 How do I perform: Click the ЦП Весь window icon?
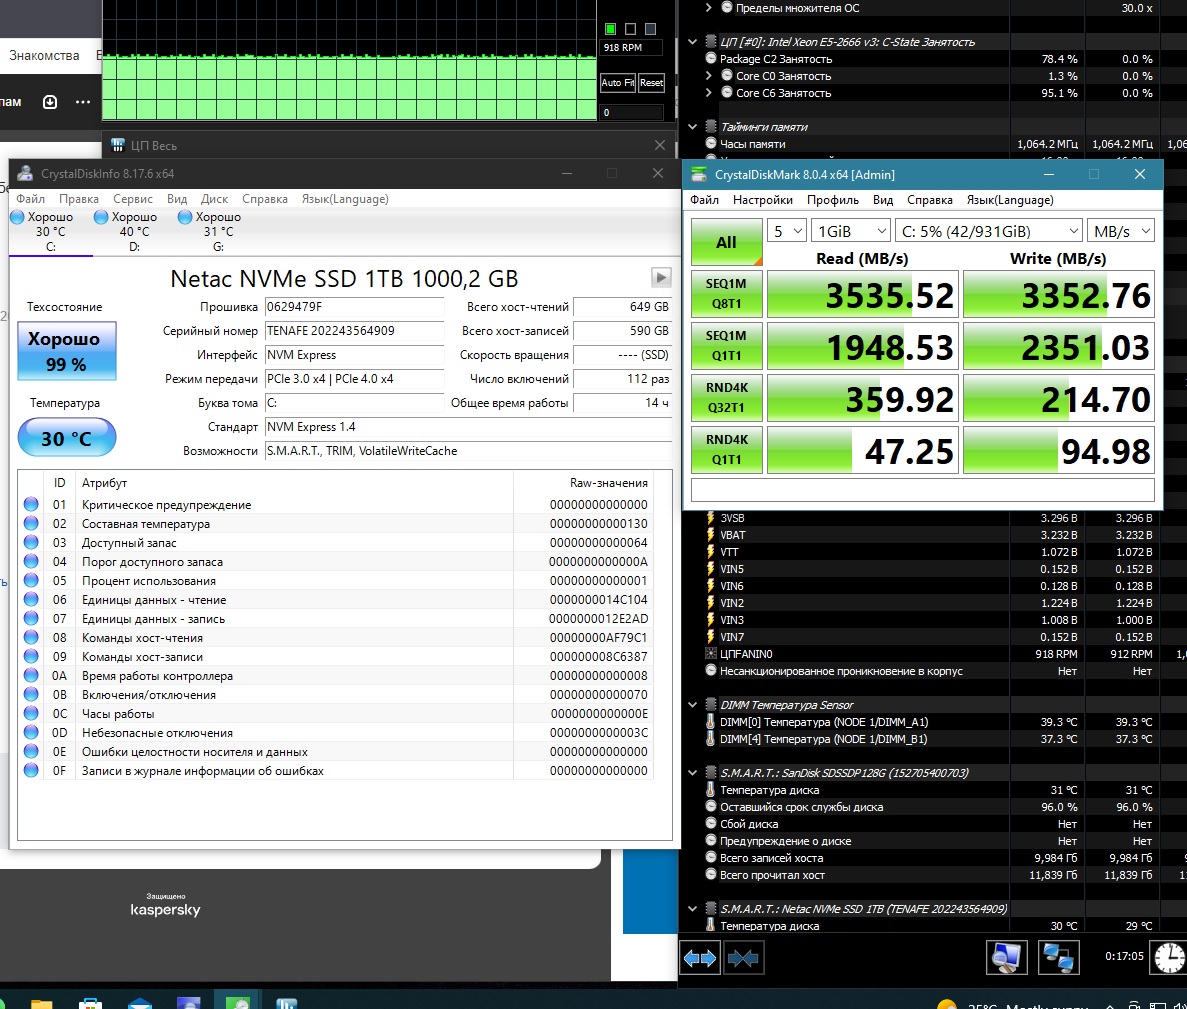pyautogui.click(x=117, y=145)
